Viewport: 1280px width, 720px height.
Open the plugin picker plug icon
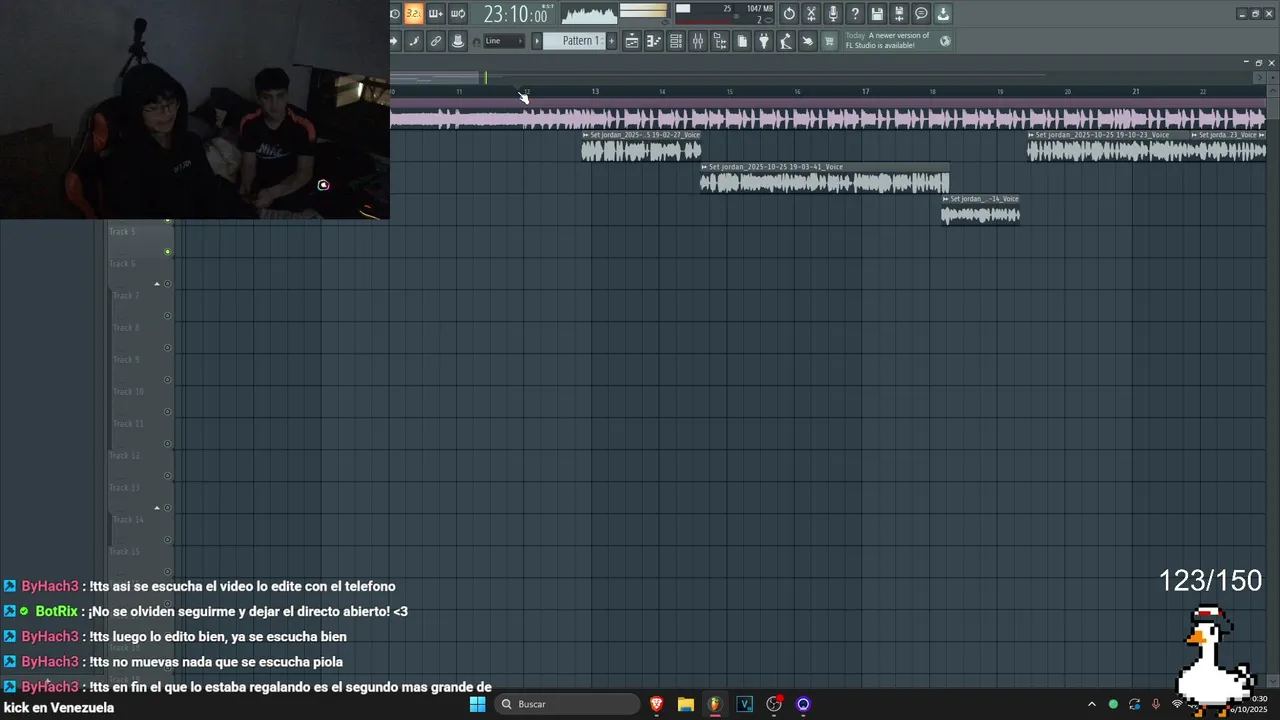(x=764, y=41)
